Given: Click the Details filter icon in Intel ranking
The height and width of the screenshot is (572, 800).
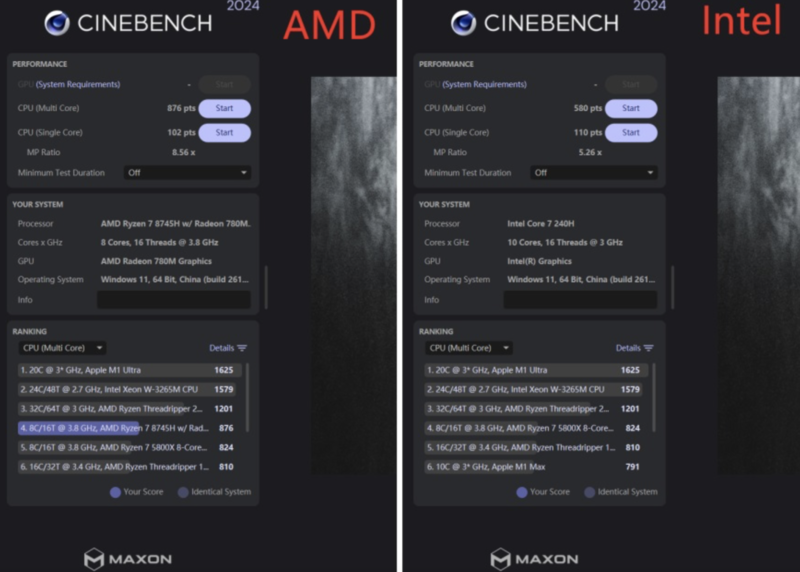Looking at the screenshot, I should point(649,348).
